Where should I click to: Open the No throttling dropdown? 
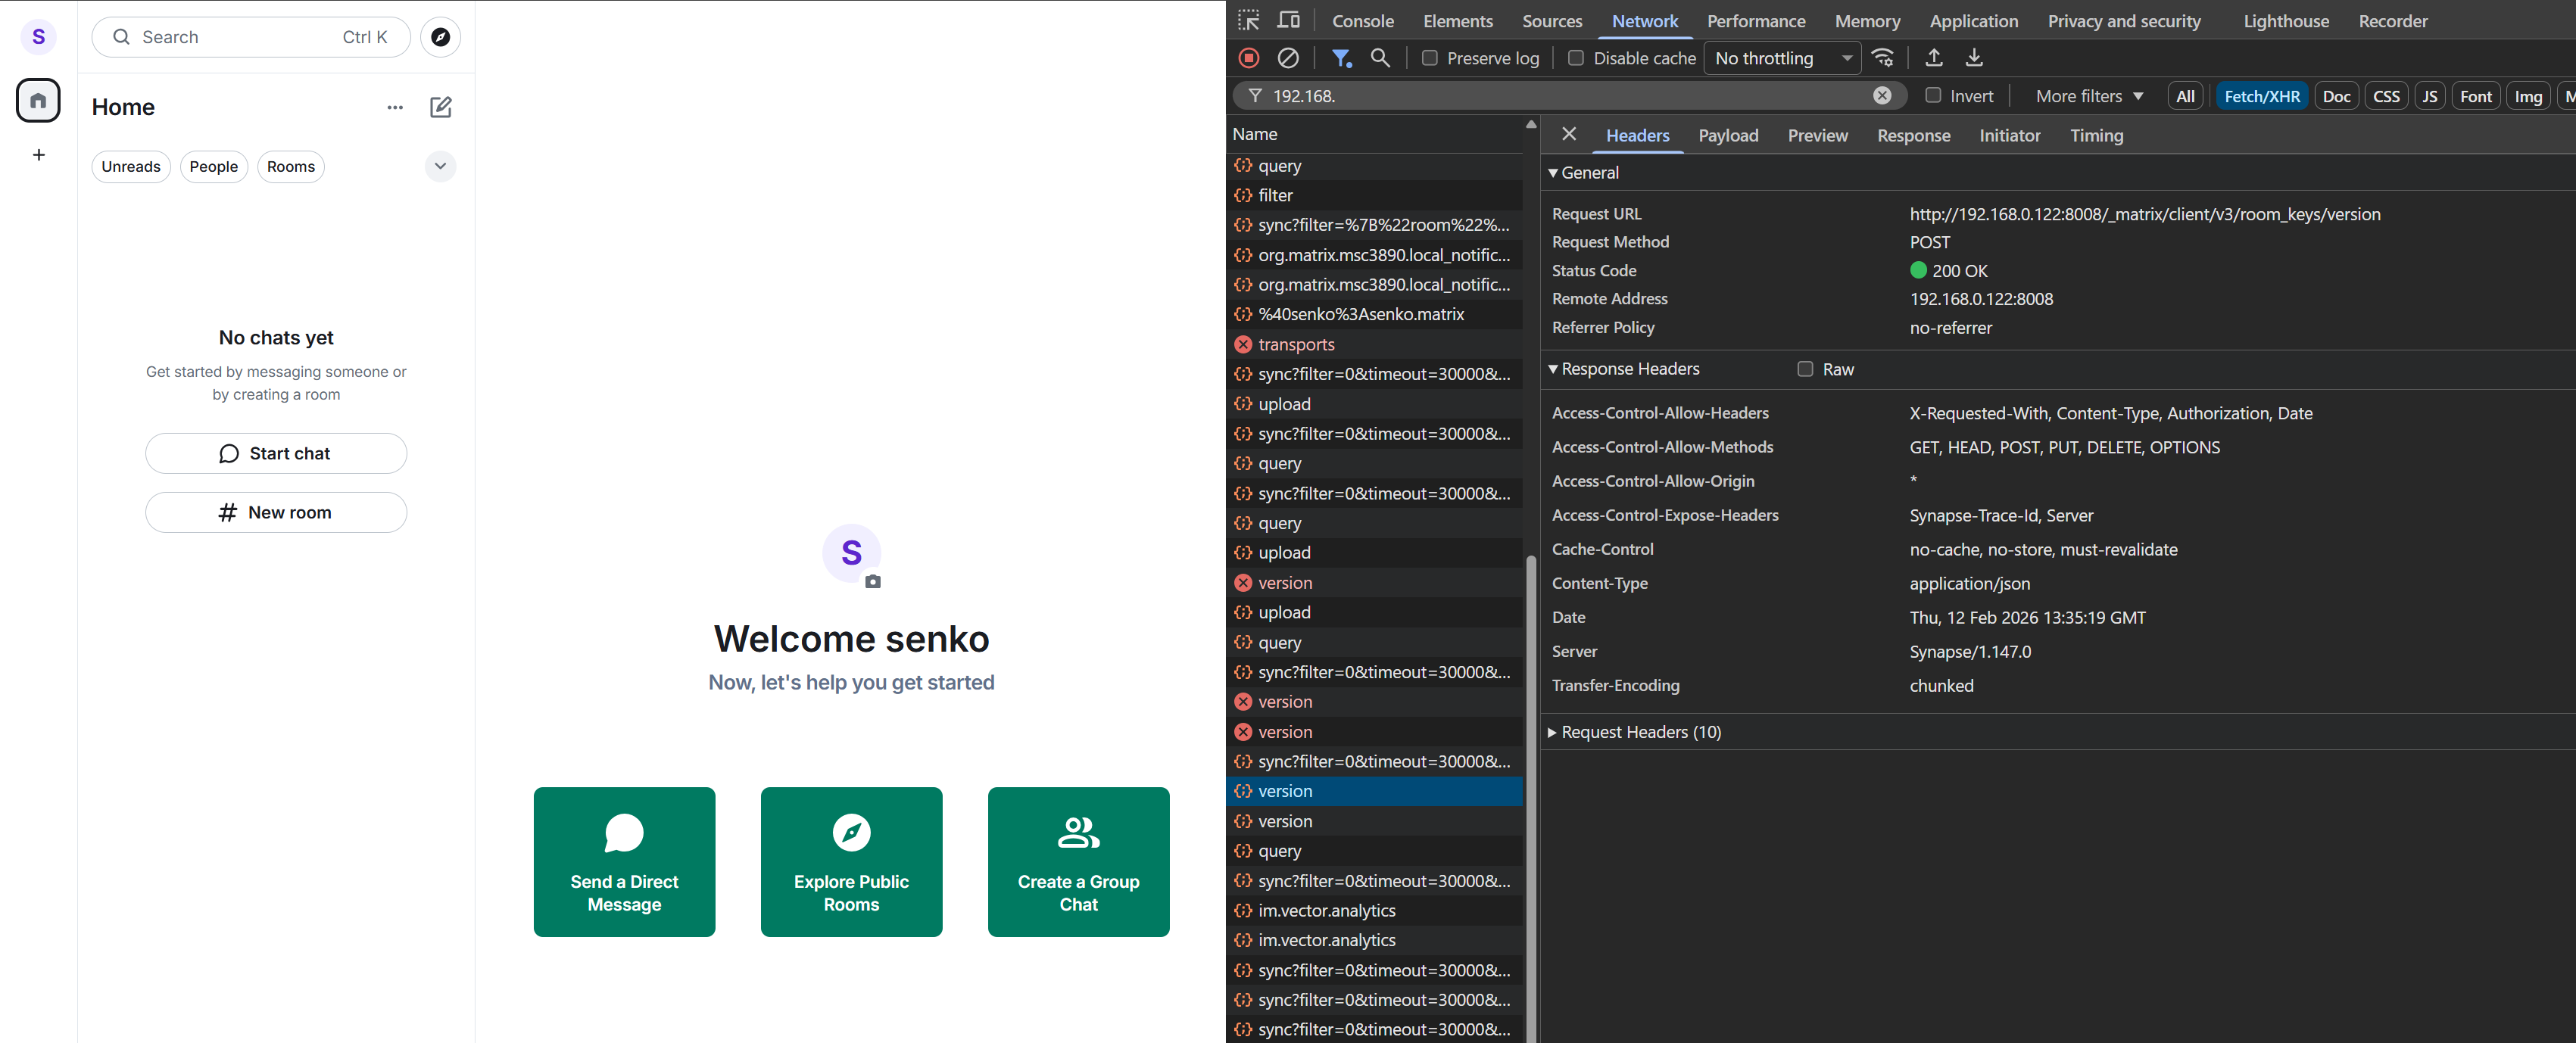click(1782, 58)
